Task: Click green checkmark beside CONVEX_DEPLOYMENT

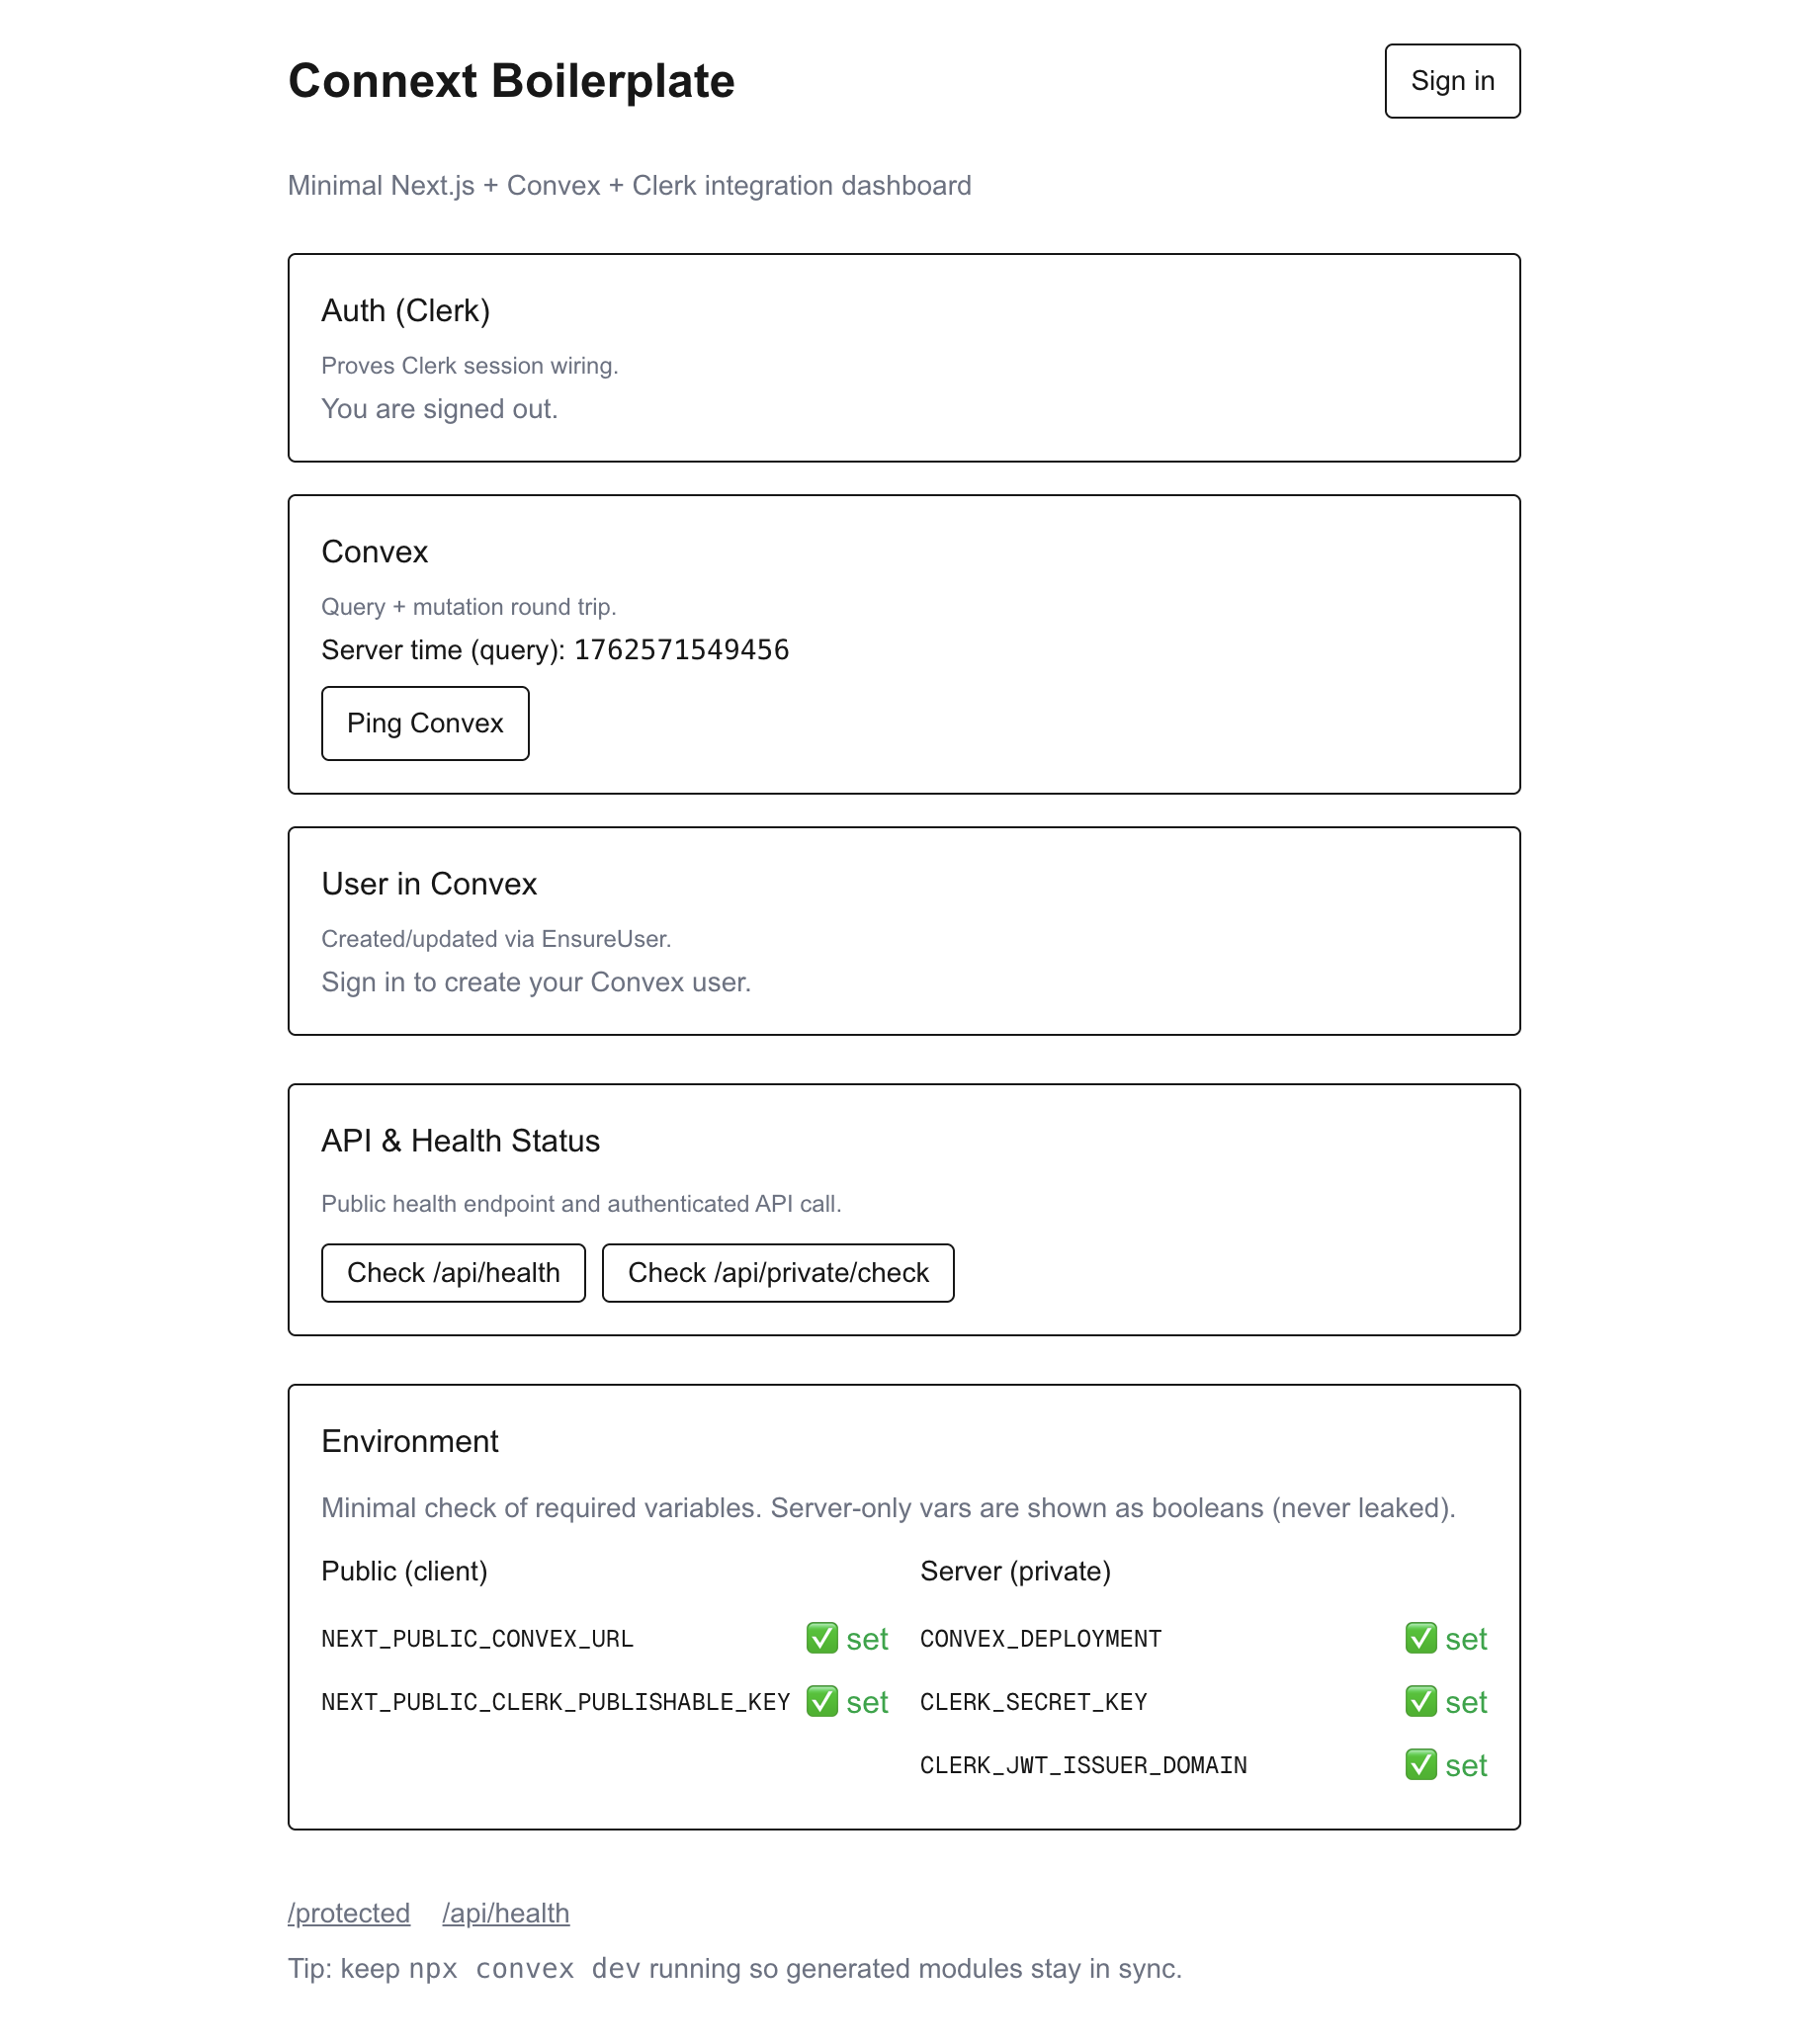Action: point(1419,1638)
